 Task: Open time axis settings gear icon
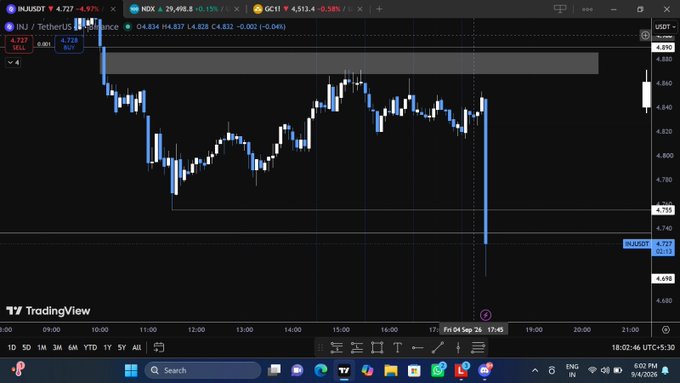(666, 330)
